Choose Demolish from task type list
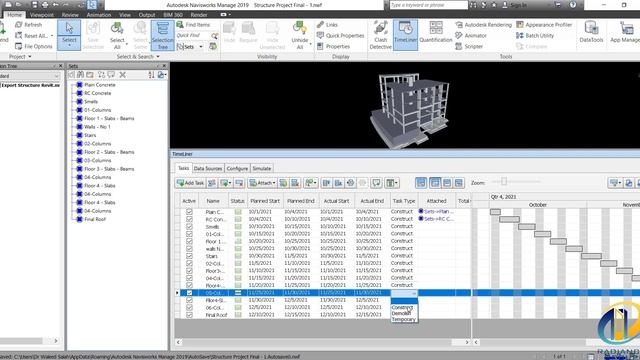Image resolution: width=640 pixels, height=360 pixels. [x=401, y=313]
